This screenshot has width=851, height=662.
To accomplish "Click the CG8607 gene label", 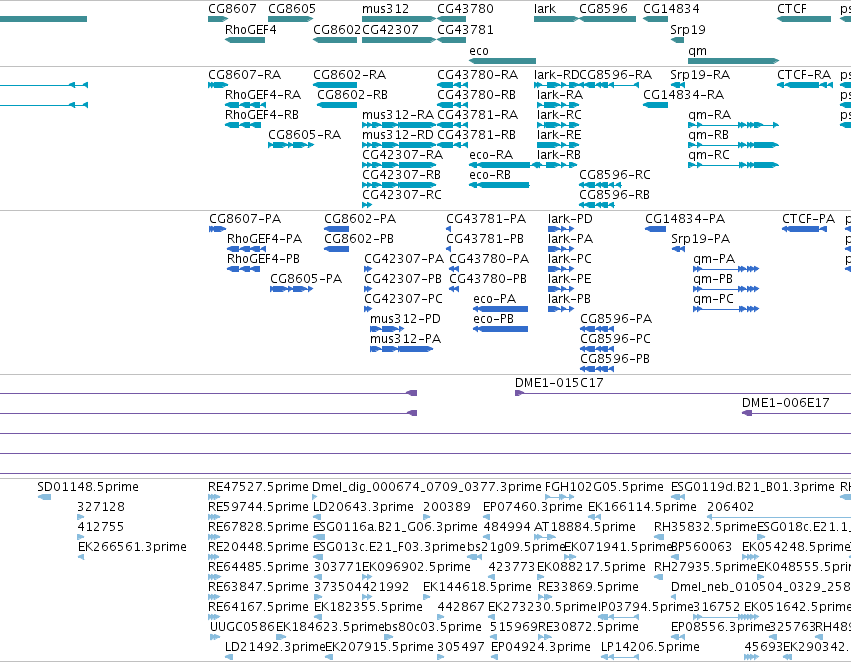I will click(x=232, y=9).
